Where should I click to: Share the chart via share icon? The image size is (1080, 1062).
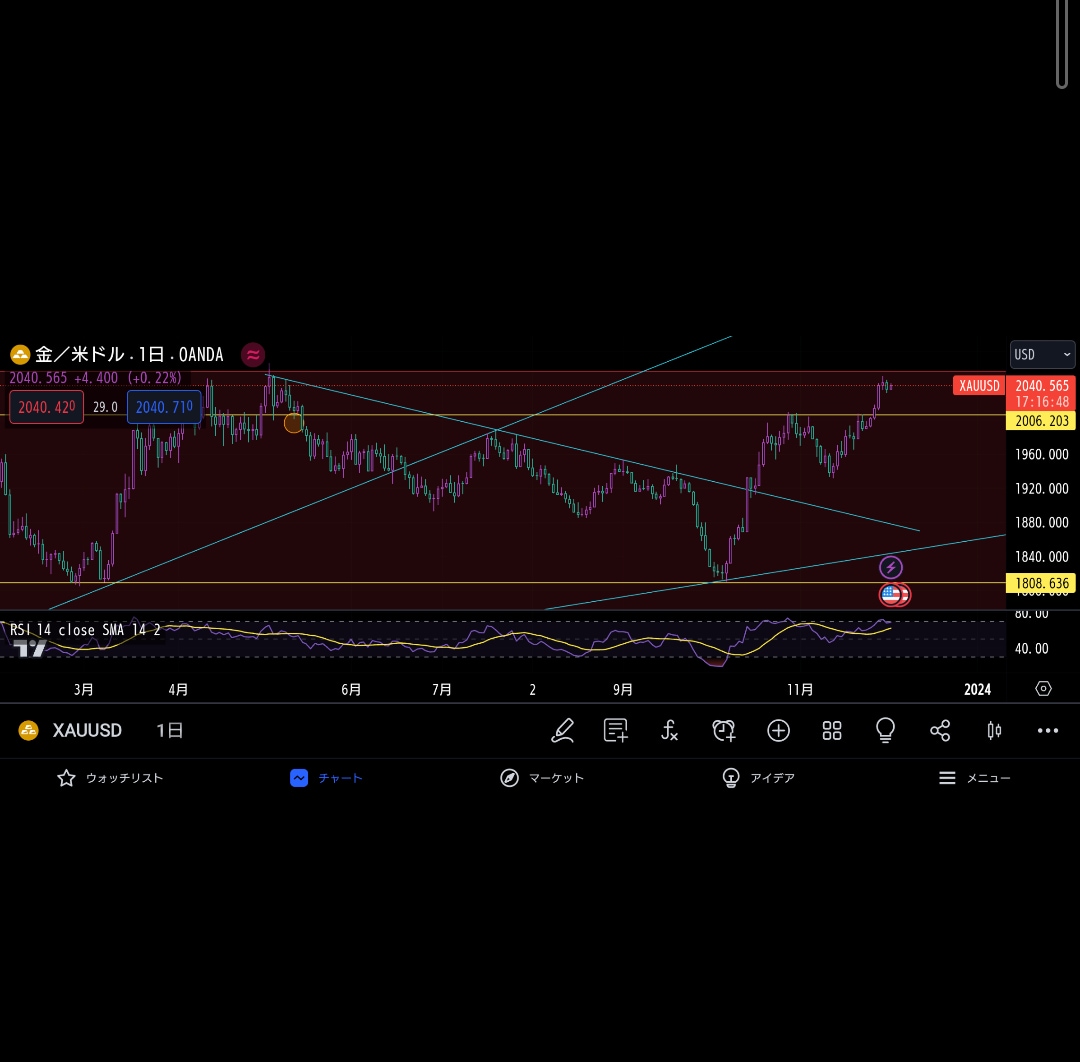click(940, 731)
